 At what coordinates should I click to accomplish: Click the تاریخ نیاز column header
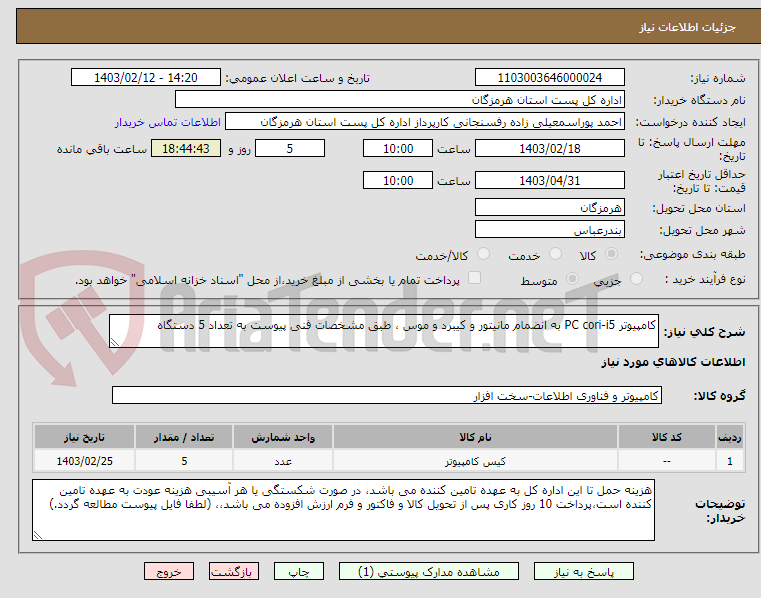pyautogui.click(x=84, y=437)
